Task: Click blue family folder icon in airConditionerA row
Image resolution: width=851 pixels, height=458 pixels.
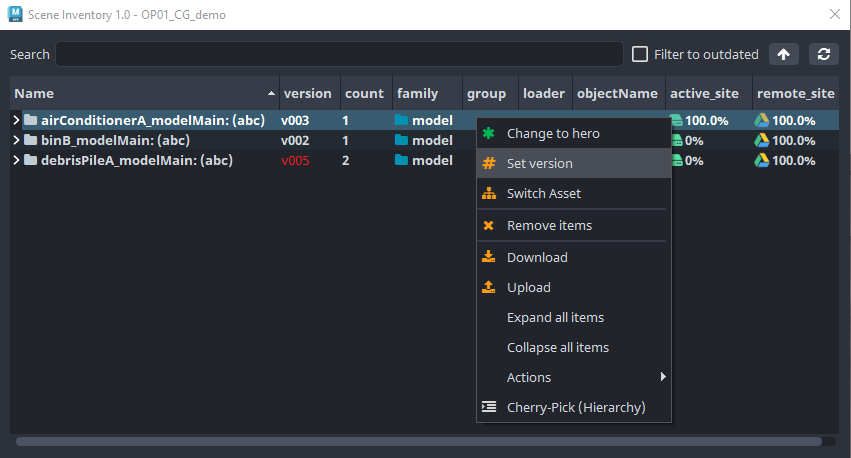Action: (401, 120)
